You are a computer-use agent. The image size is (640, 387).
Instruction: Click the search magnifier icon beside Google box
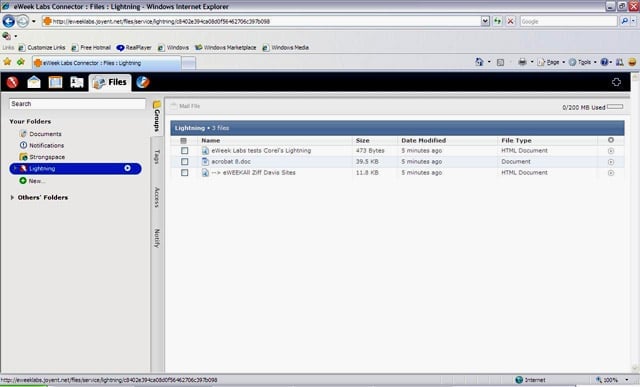[x=624, y=21]
